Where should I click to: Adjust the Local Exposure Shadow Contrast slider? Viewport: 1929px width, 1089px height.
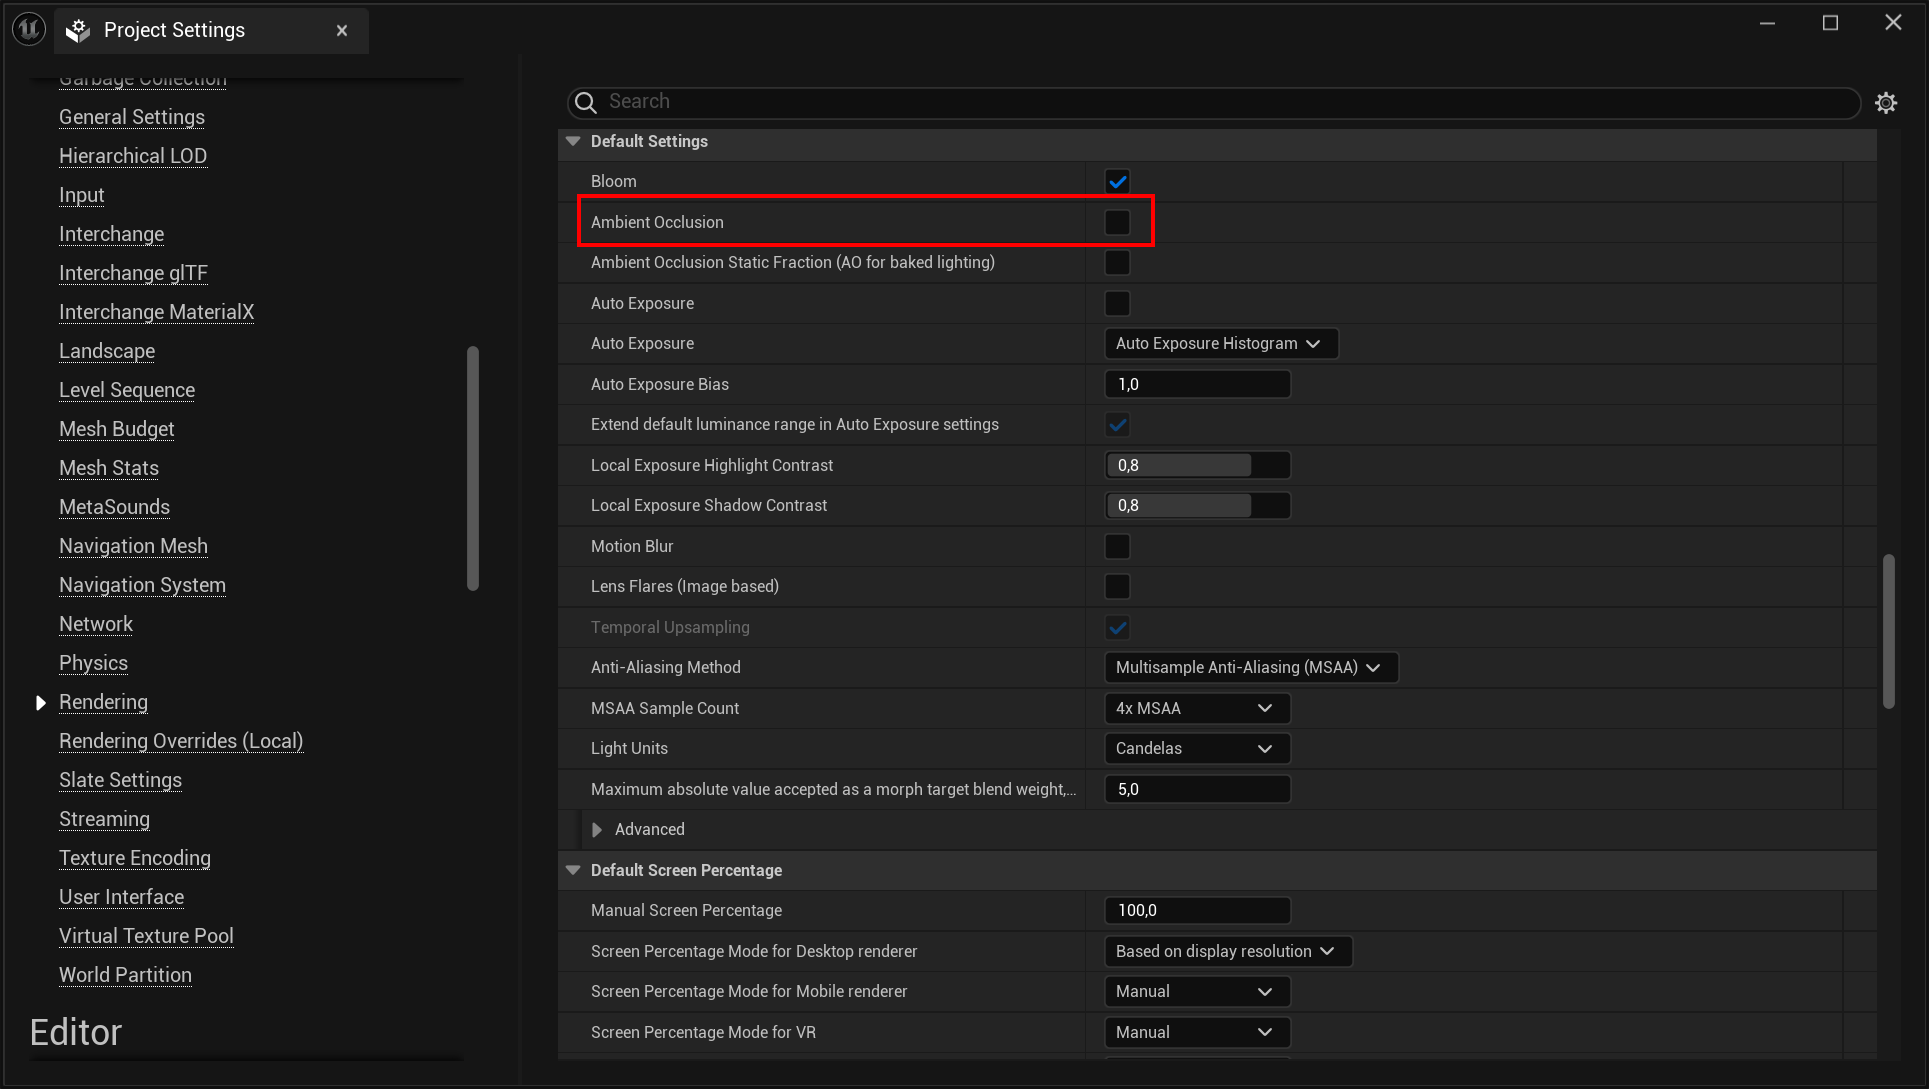point(1180,505)
